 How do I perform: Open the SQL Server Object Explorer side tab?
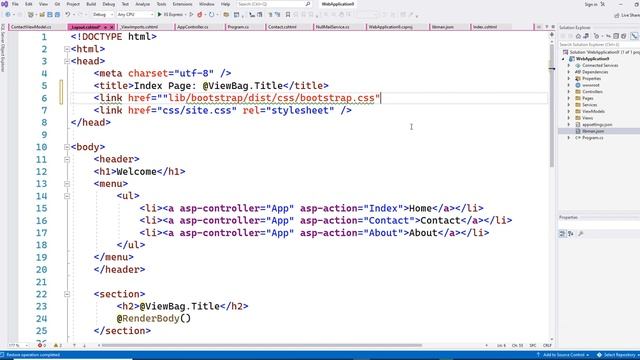pyautogui.click(x=3, y=48)
